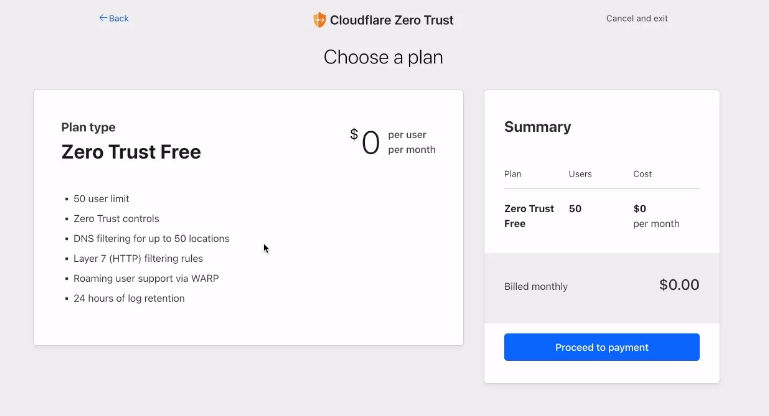
Task: Click the Cloudflare Zero Trust title text
Action: (x=392, y=19)
